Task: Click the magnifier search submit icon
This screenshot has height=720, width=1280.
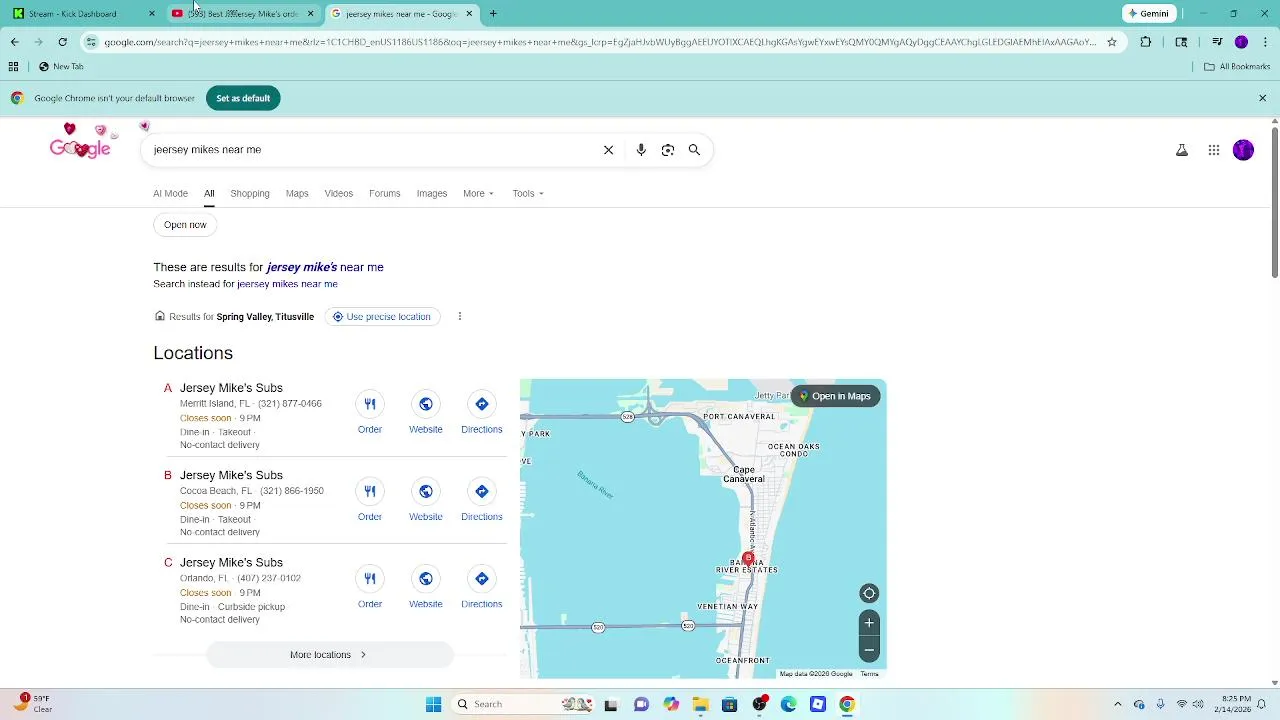Action: pyautogui.click(x=694, y=150)
